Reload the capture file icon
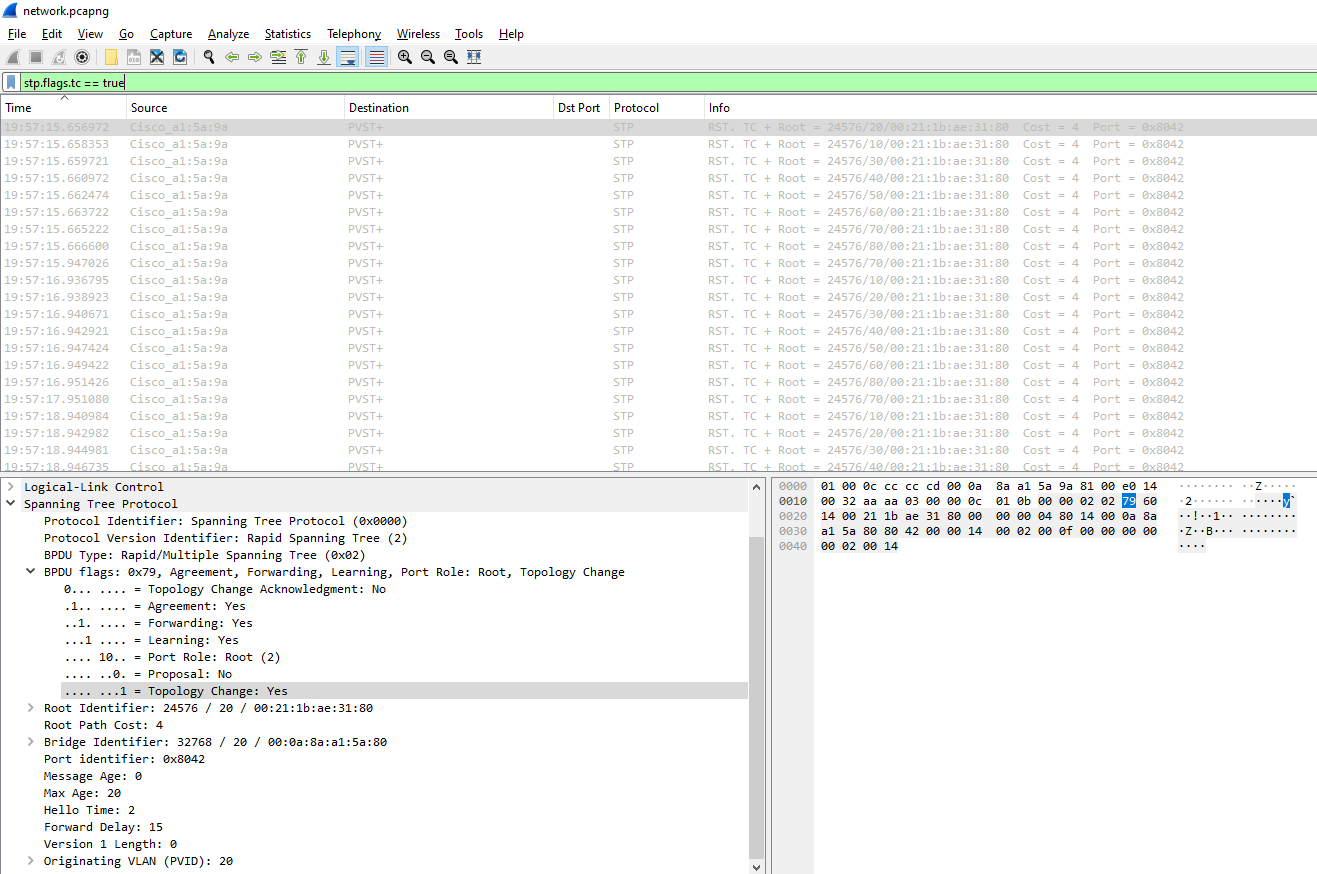This screenshot has width=1317, height=874. (180, 57)
